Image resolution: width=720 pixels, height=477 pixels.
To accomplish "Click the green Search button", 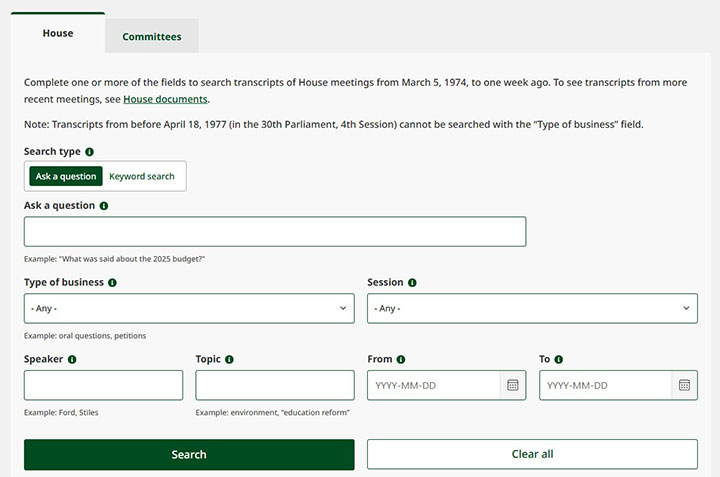I will point(189,455).
